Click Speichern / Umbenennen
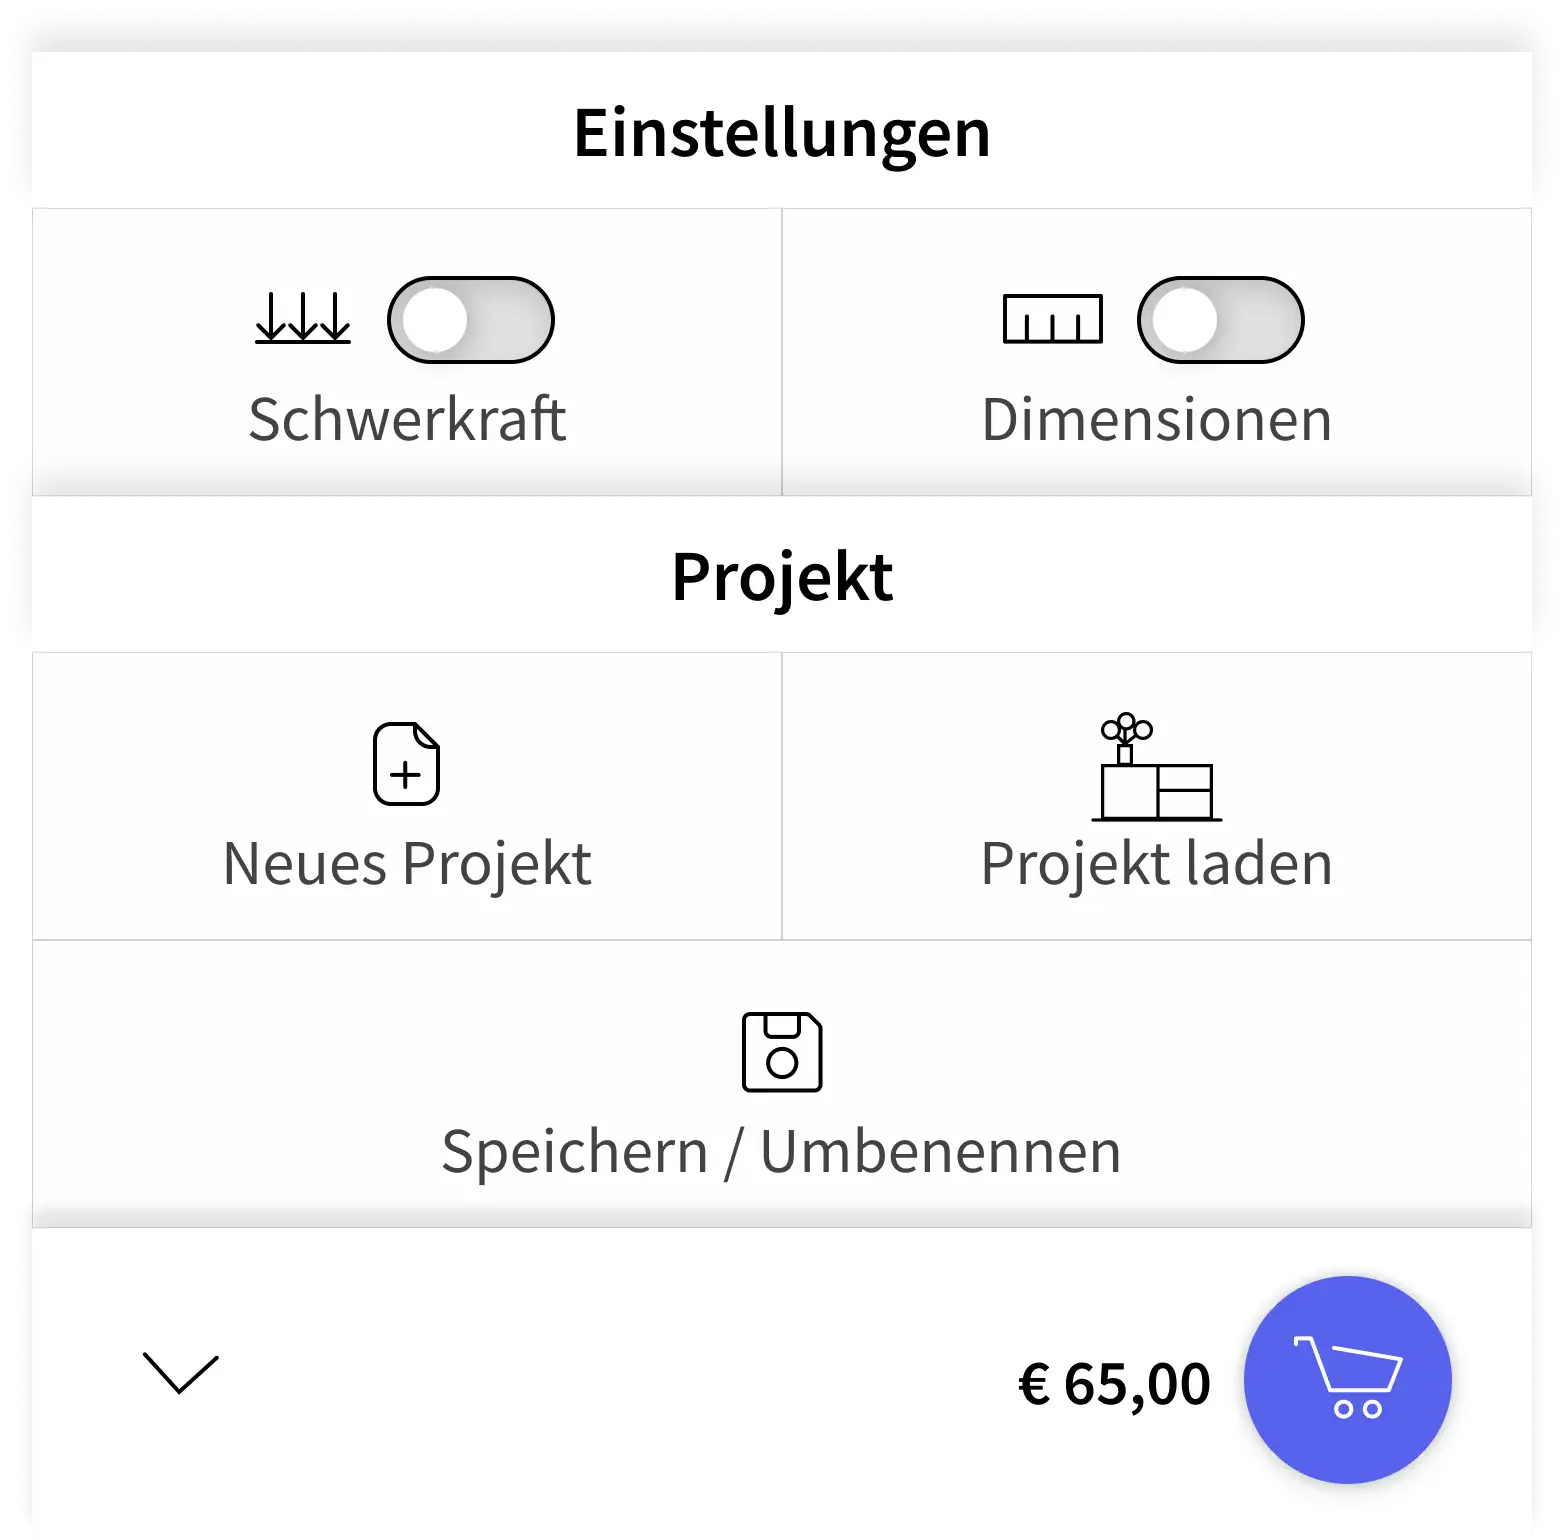Viewport: 1564px width, 1540px height. (782, 1149)
